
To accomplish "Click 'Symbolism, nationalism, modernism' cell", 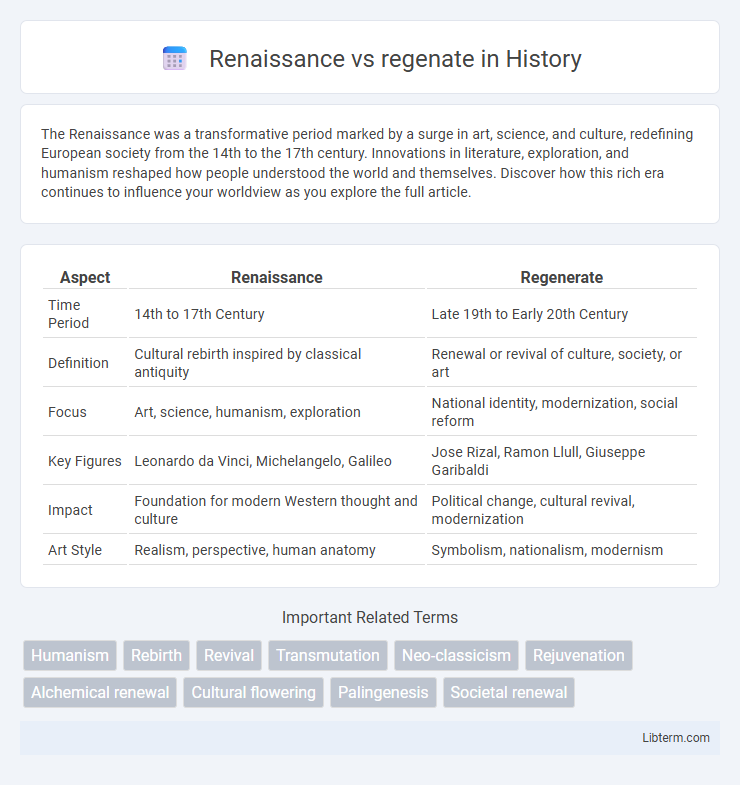I will (562, 550).
